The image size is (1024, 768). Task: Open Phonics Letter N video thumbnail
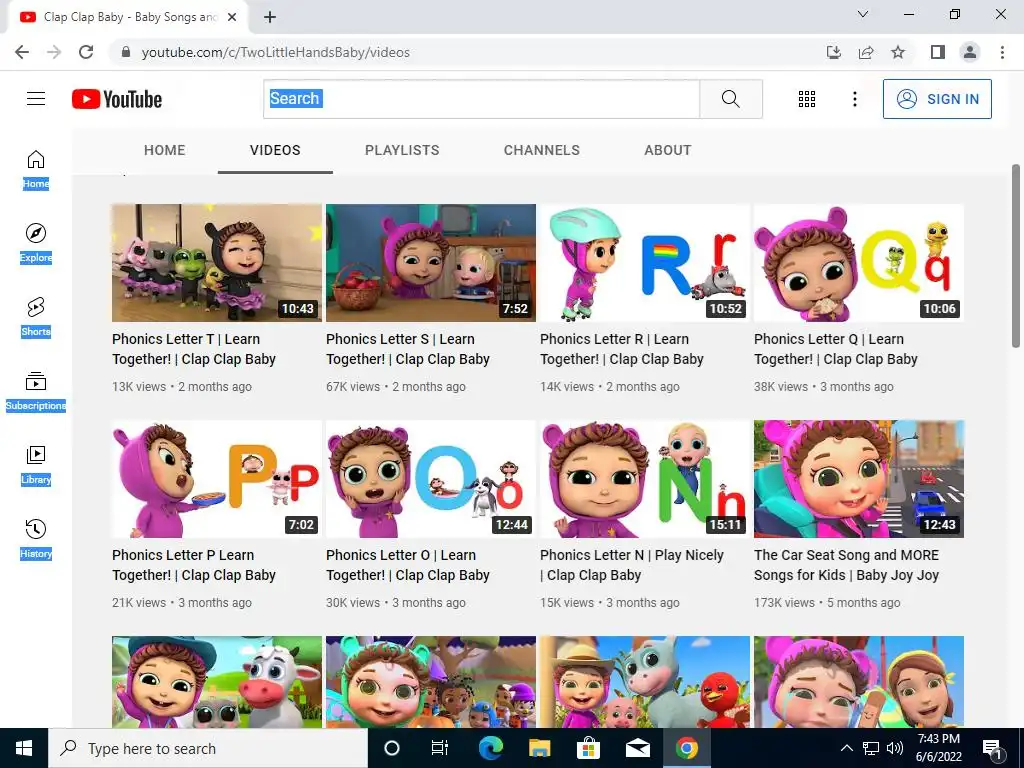pyautogui.click(x=645, y=479)
